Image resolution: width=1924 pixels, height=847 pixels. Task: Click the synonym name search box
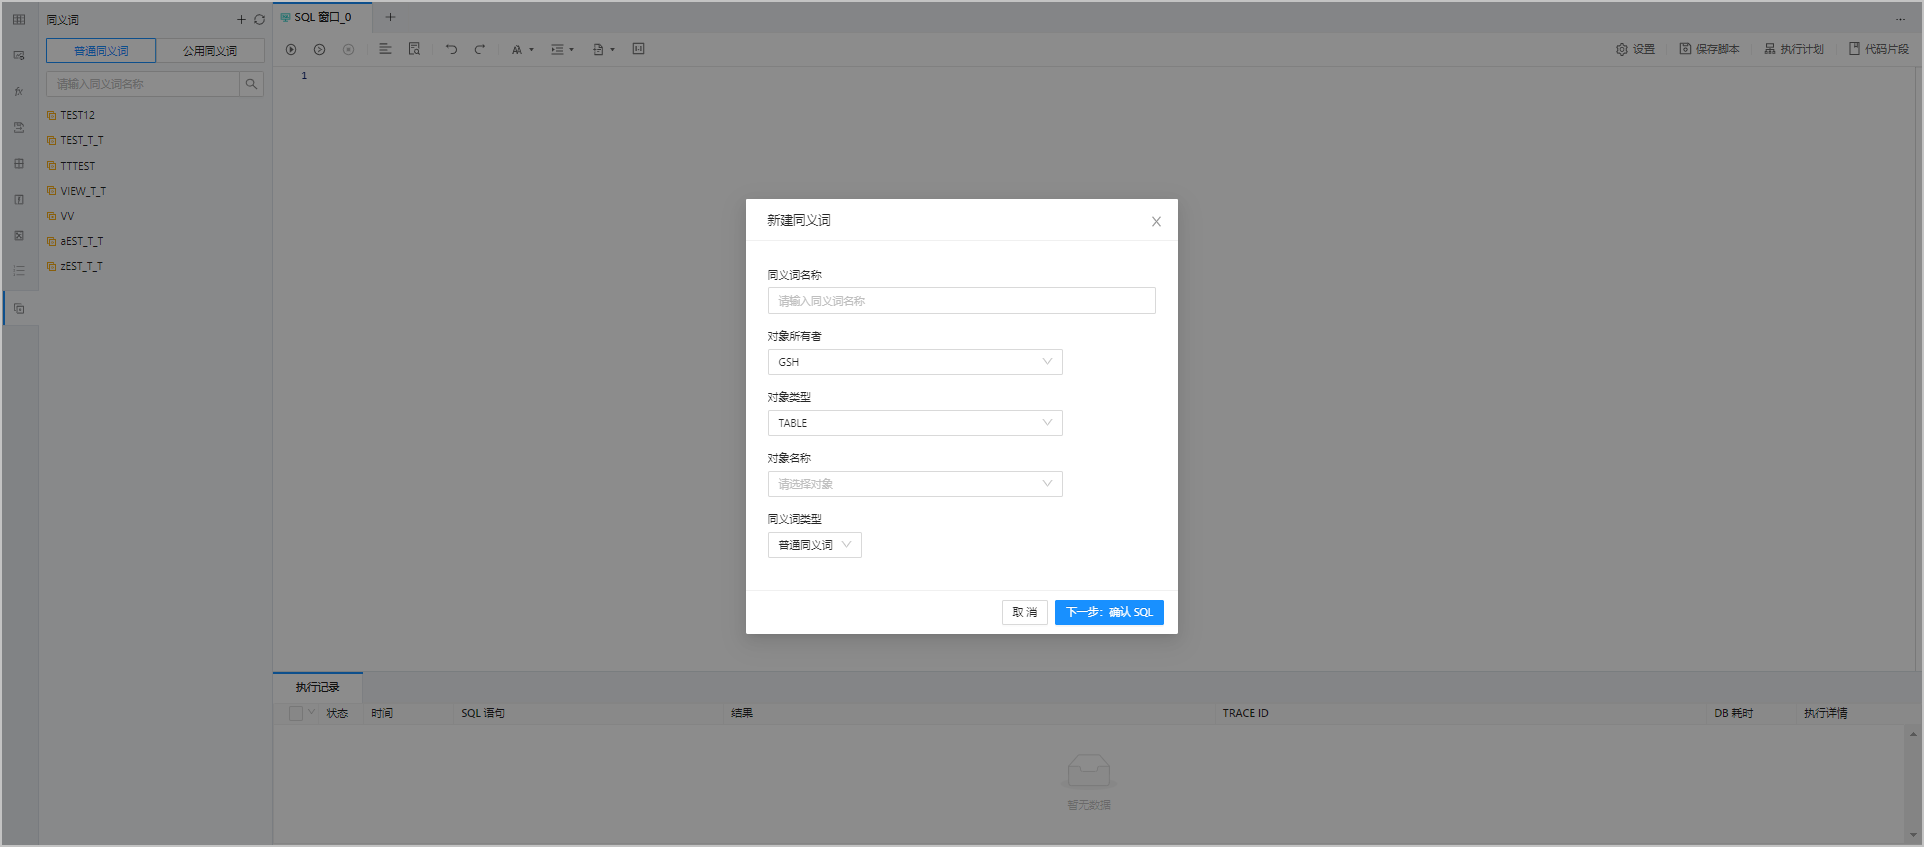pyautogui.click(x=143, y=84)
